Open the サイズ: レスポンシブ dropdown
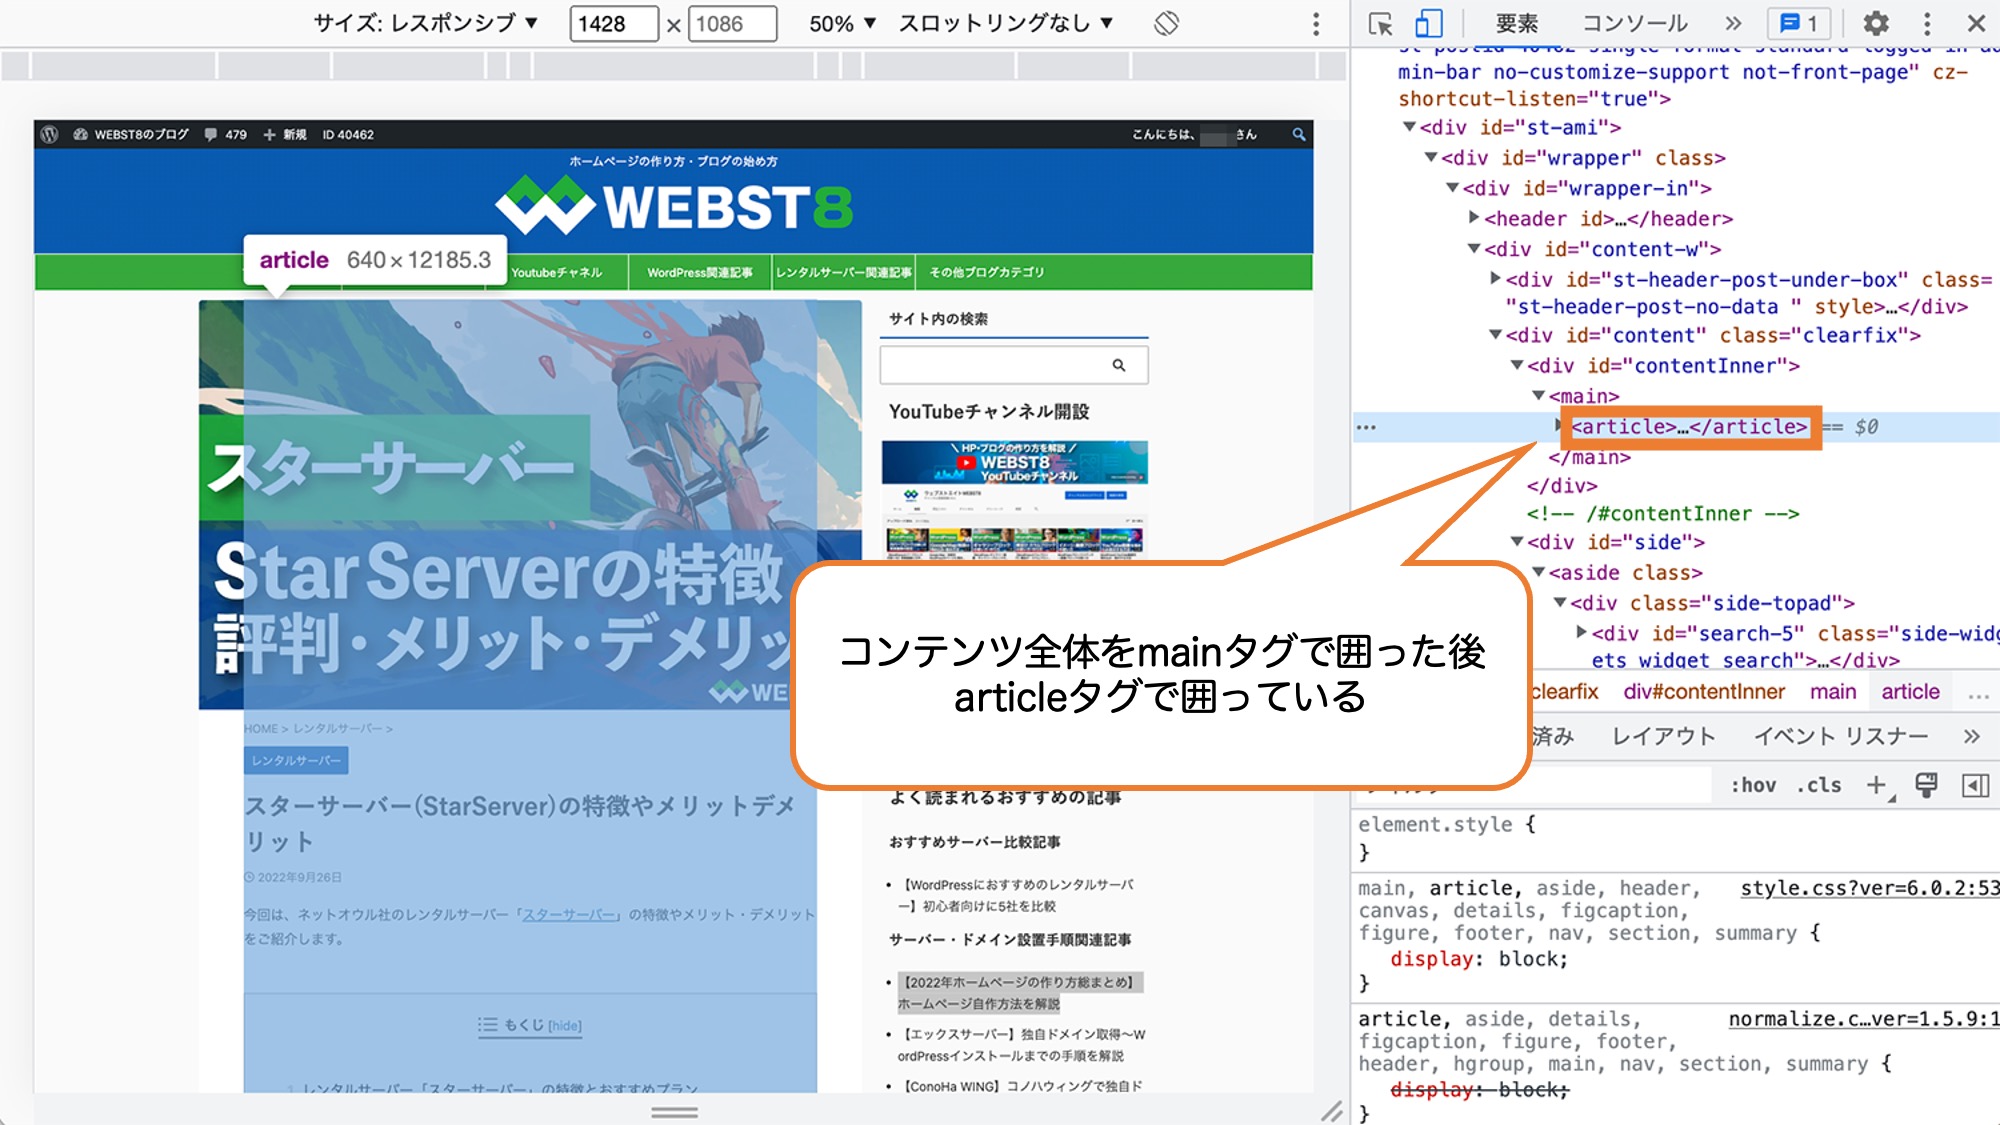 [x=426, y=23]
